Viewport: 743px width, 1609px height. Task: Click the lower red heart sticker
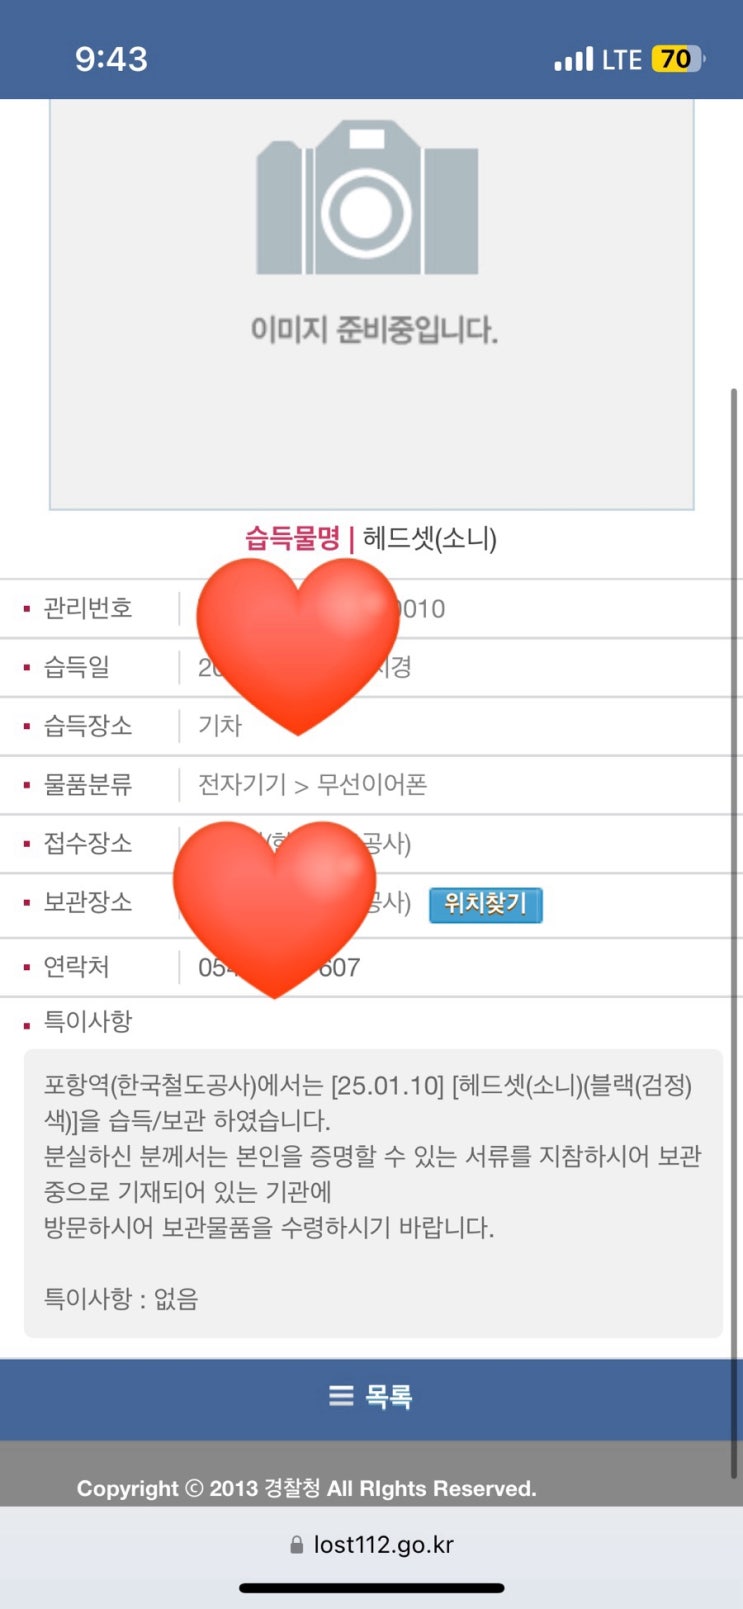[274, 903]
